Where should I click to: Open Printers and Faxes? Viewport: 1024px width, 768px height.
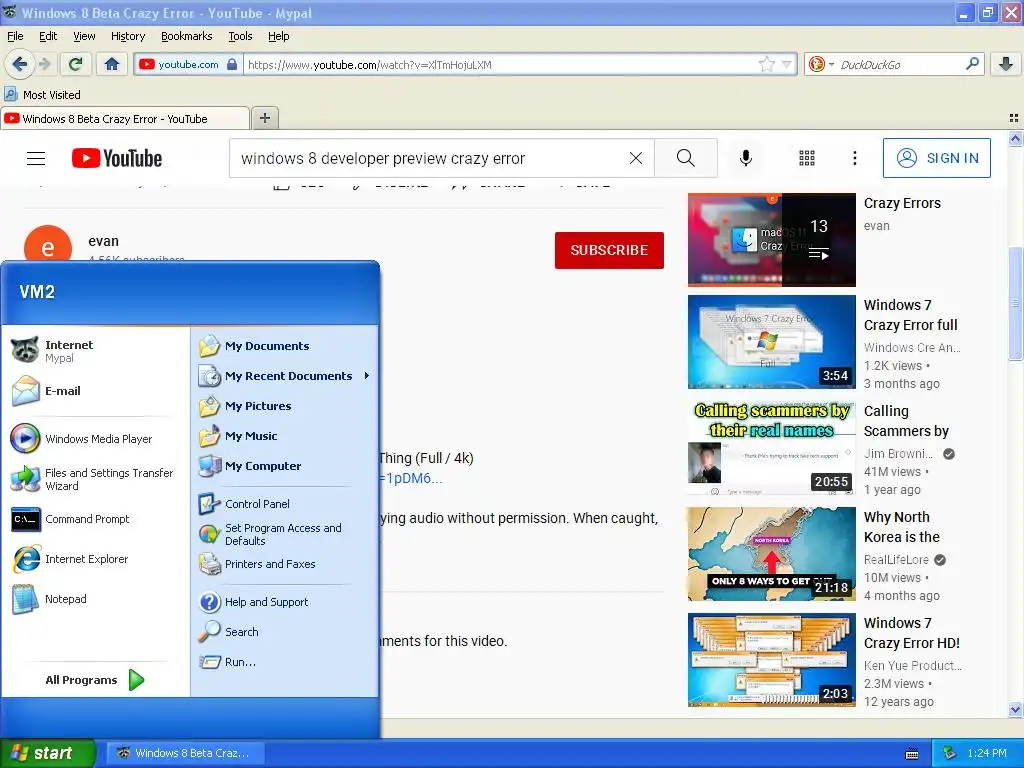285,564
